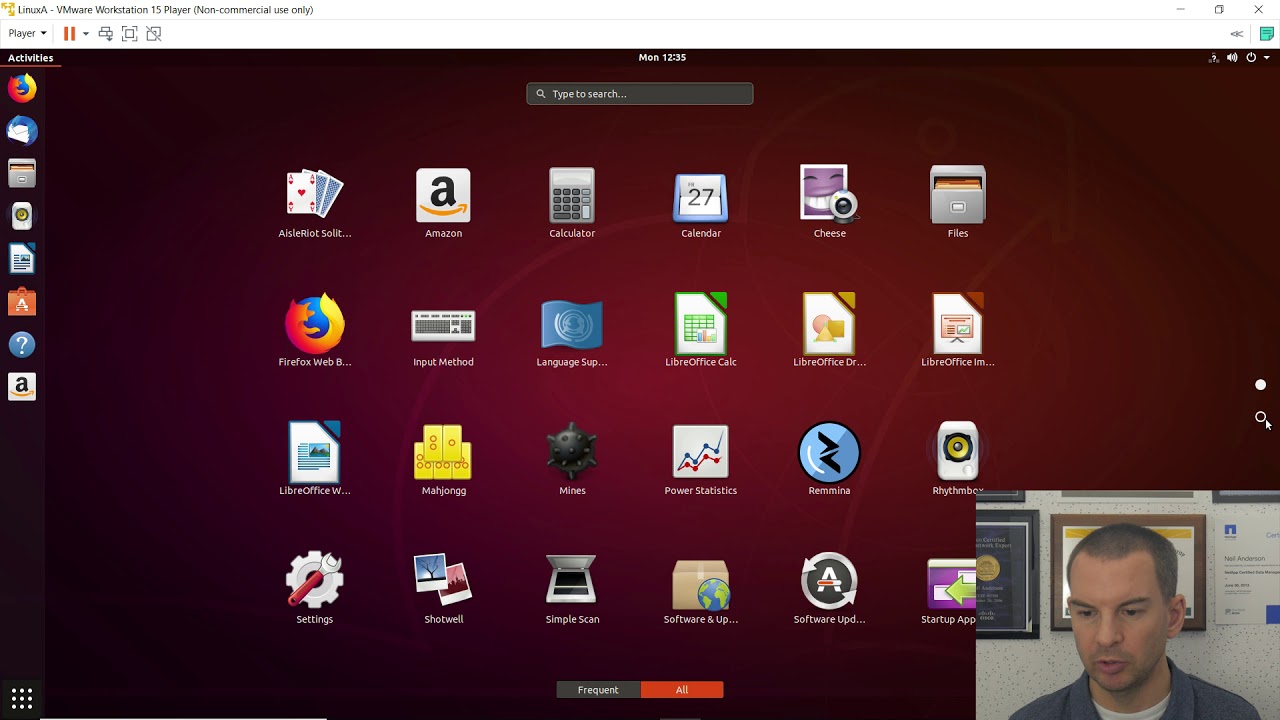Open the power system menu icon
Image resolution: width=1280 pixels, height=720 pixels.
[x=1251, y=58]
